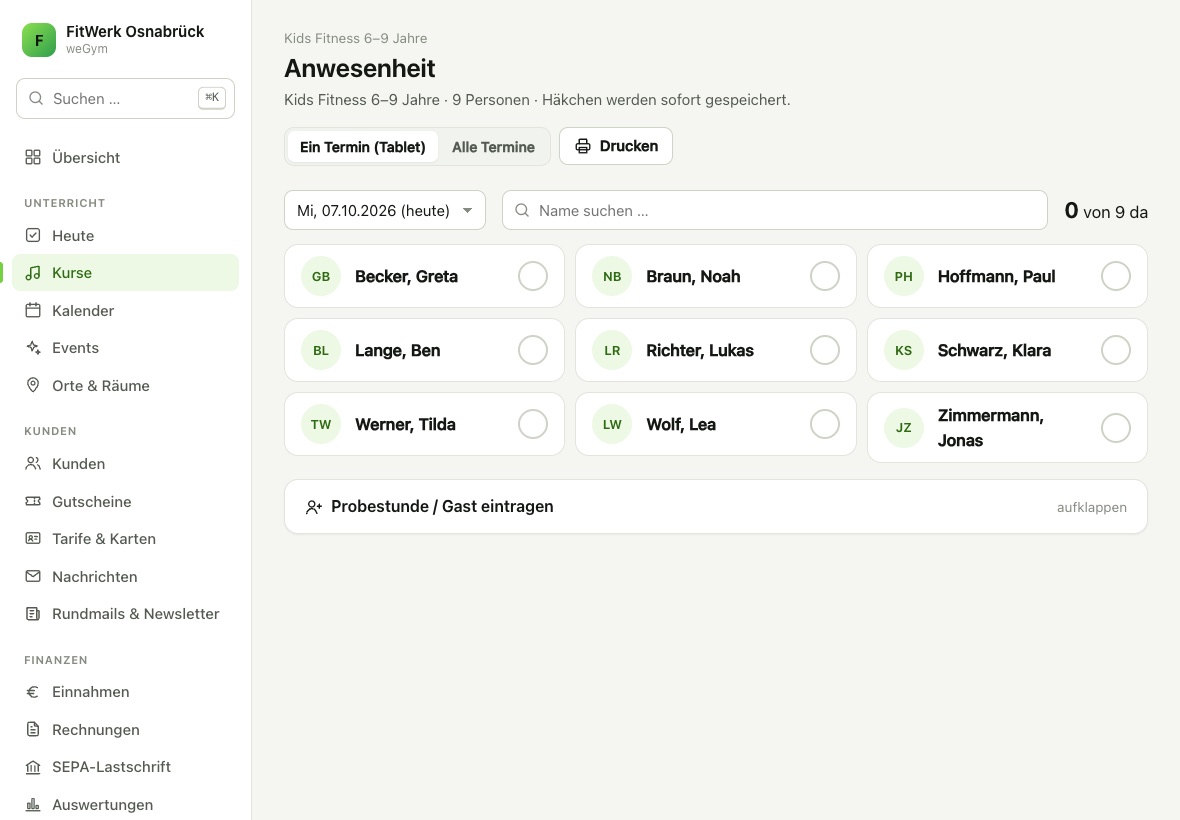Click the Events sparkle icon
This screenshot has width=1180, height=820.
(33, 348)
